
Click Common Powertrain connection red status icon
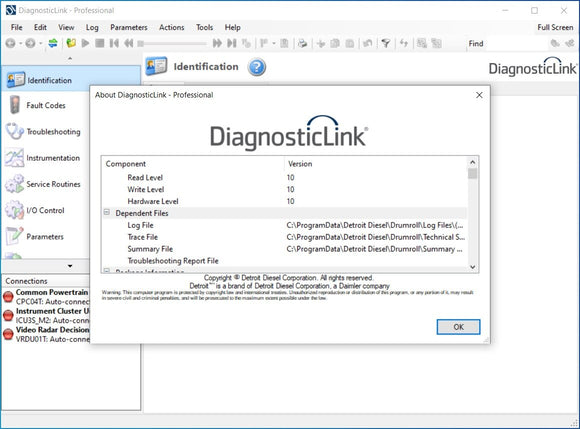point(8,297)
